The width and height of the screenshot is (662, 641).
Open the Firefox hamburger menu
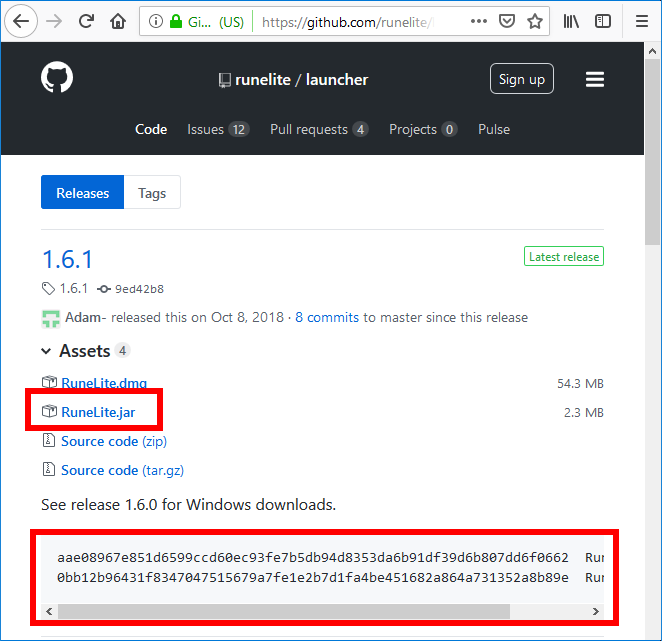(642, 21)
